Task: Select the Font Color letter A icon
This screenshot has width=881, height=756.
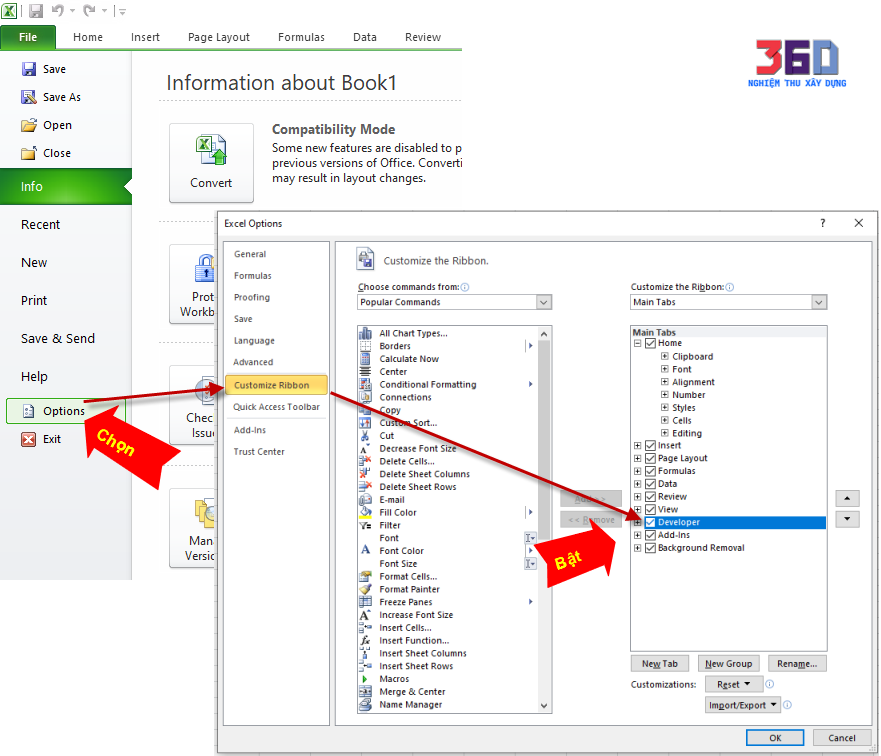Action: tap(365, 550)
